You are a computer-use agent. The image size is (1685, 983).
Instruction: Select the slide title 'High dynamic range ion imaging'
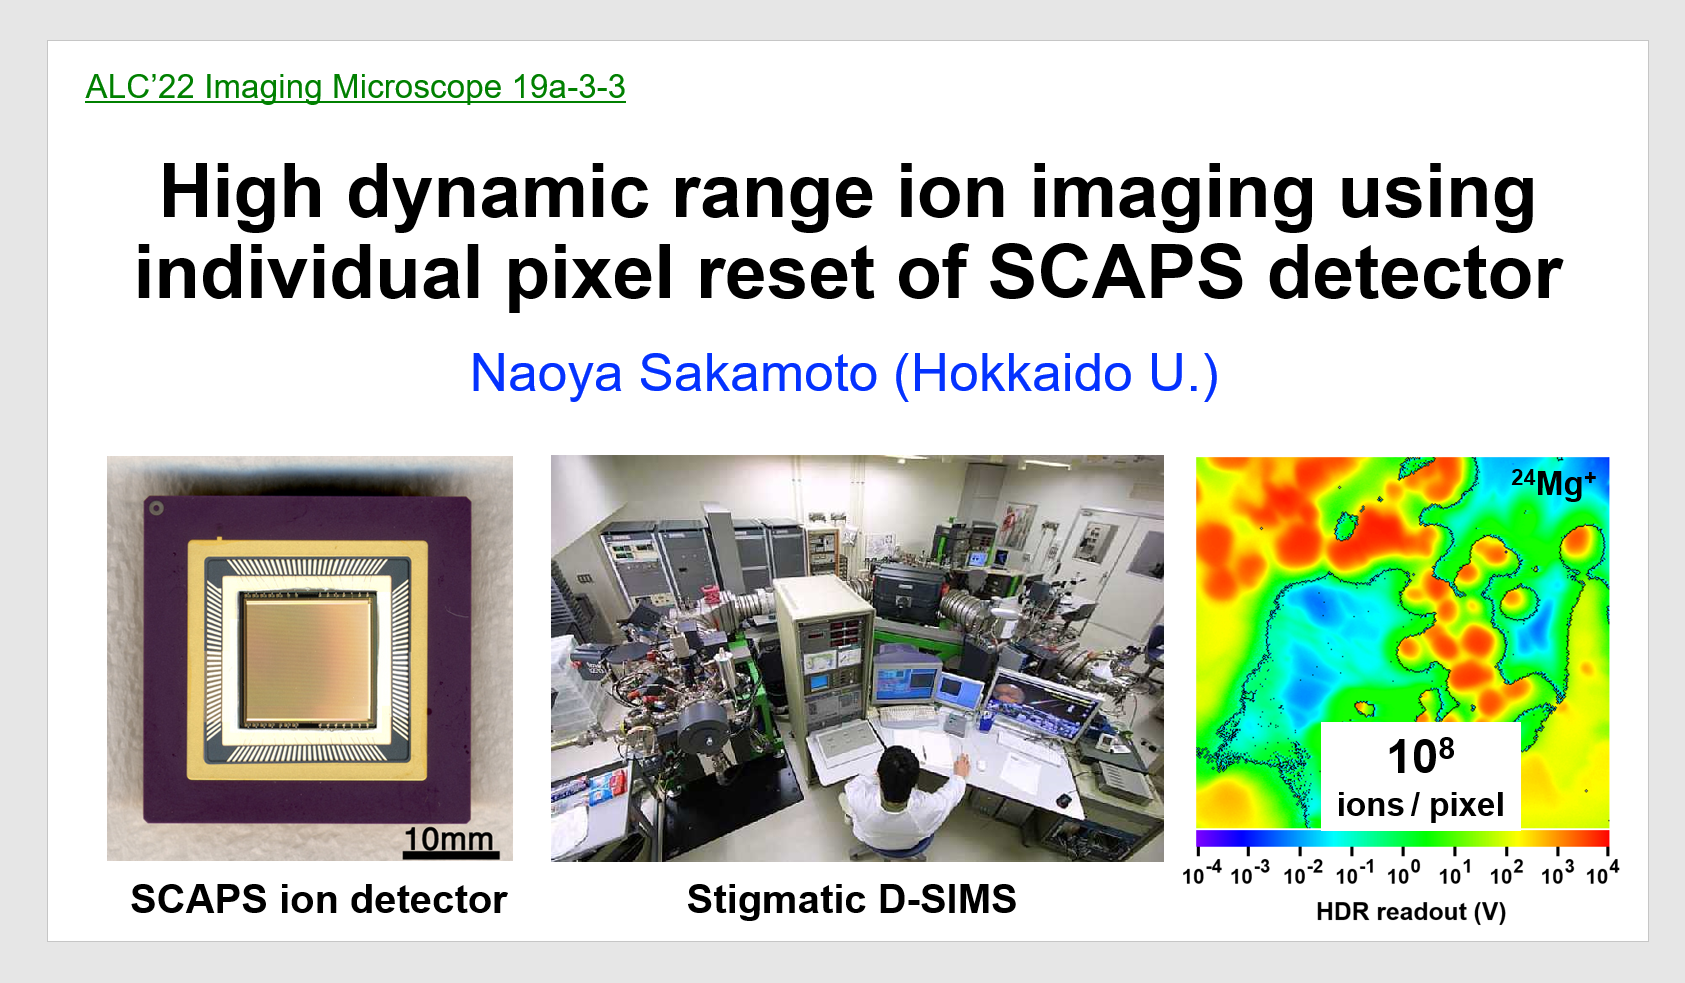pyautogui.click(x=848, y=232)
